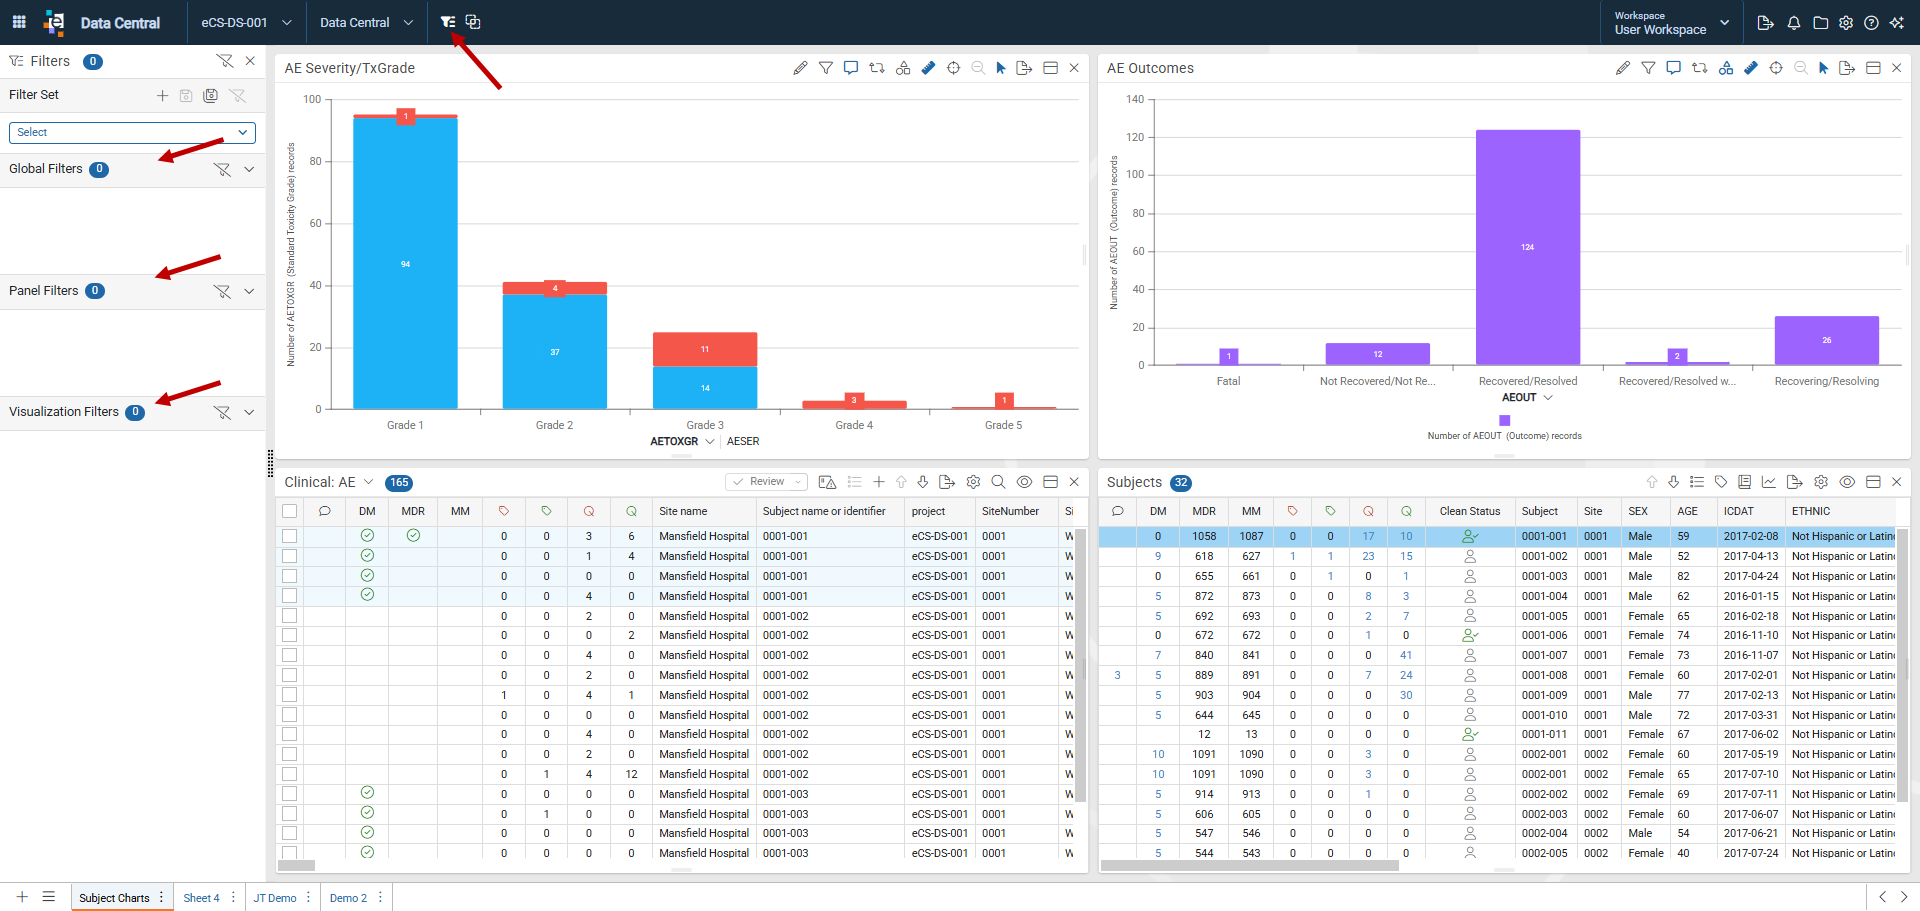Open the help question-mark icon
1920x911 pixels.
tap(1871, 23)
